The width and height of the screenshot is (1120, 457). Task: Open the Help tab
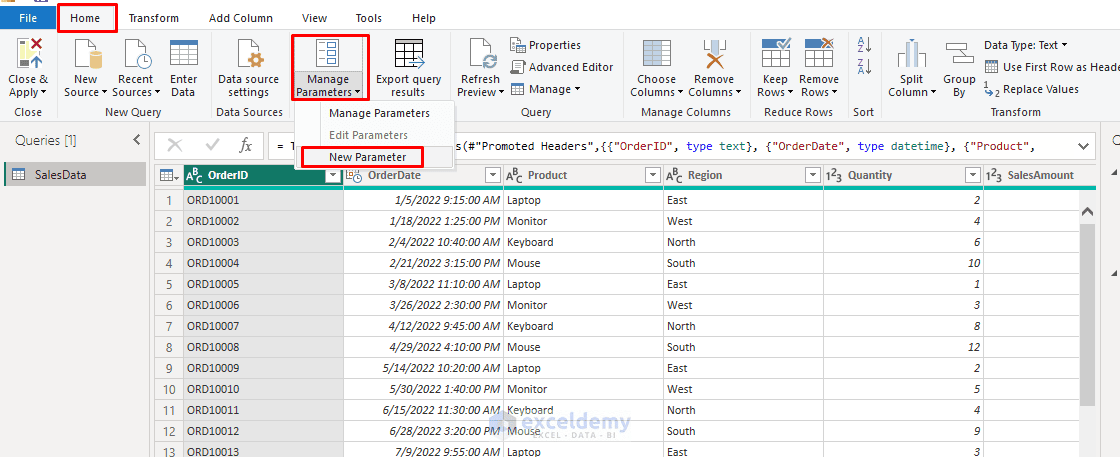point(424,18)
